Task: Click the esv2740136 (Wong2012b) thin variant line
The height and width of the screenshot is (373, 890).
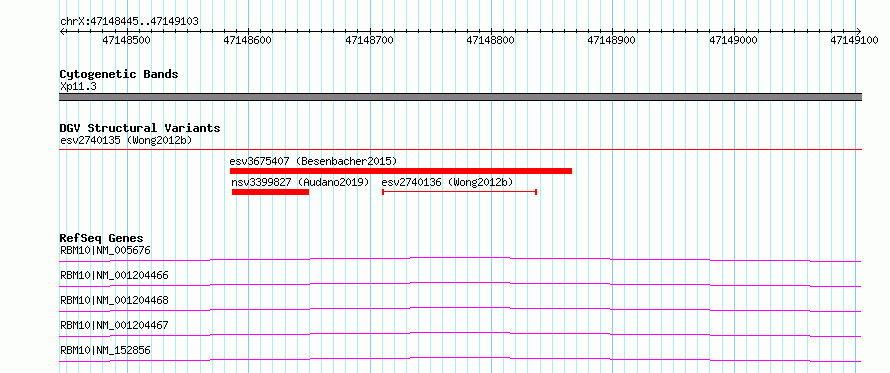Action: pyautogui.click(x=460, y=192)
